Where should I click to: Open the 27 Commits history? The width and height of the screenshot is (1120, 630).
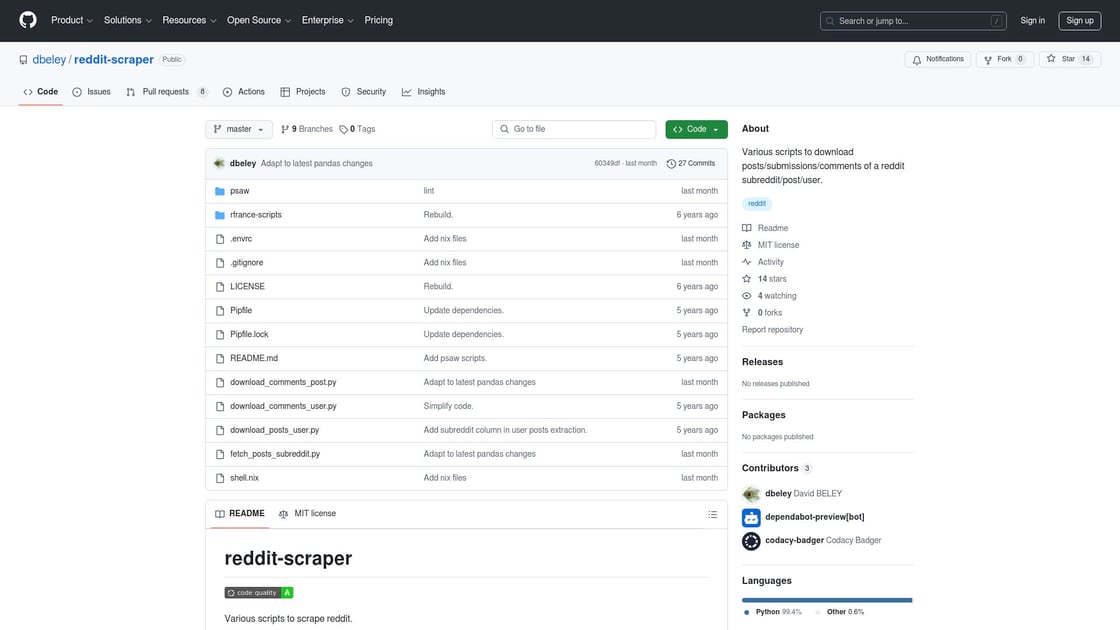691,164
